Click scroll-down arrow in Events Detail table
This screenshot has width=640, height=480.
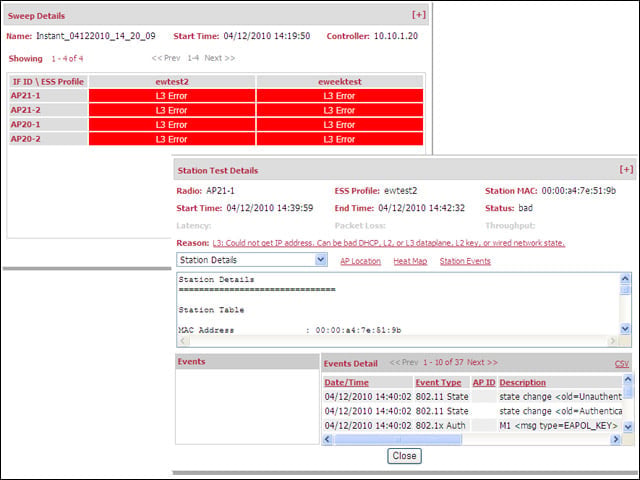point(628,427)
